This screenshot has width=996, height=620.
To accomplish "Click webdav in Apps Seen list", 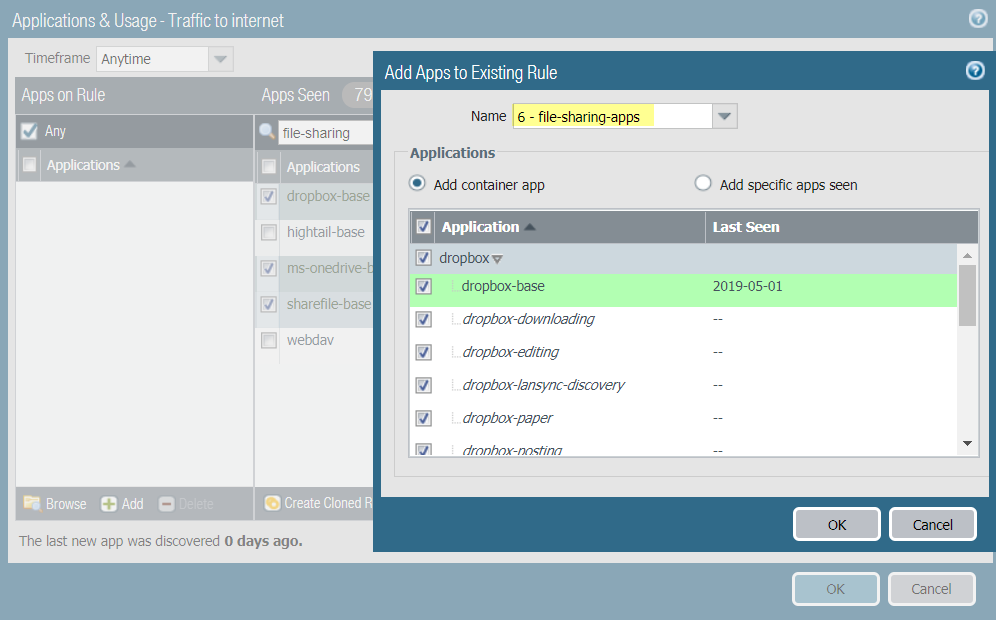I will pyautogui.click(x=310, y=340).
